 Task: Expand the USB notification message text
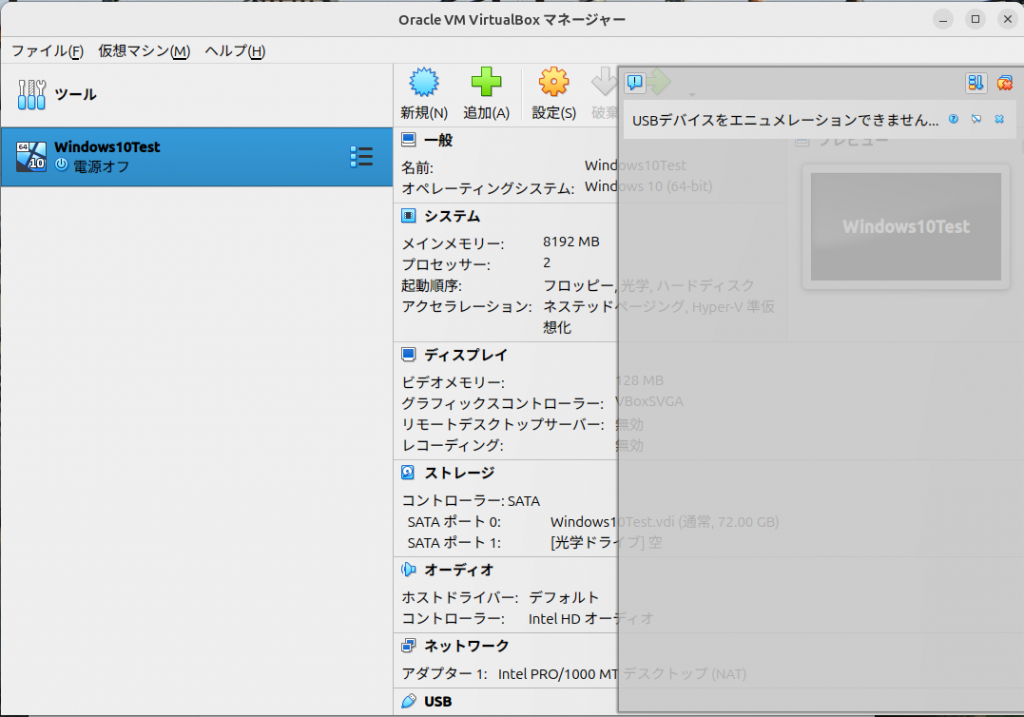[x=785, y=120]
